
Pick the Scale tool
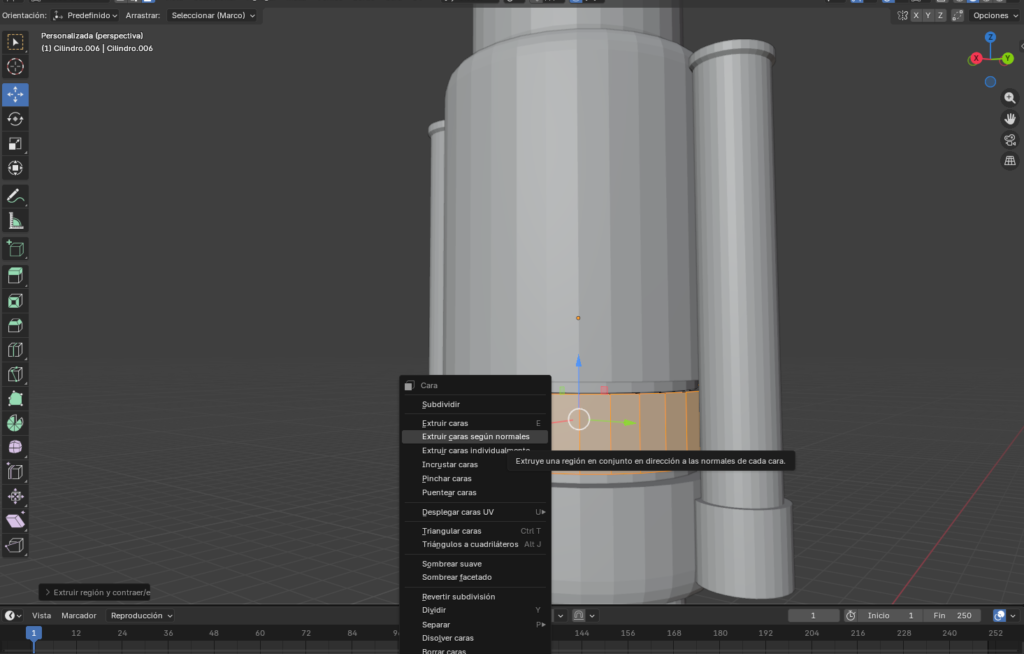(15, 144)
